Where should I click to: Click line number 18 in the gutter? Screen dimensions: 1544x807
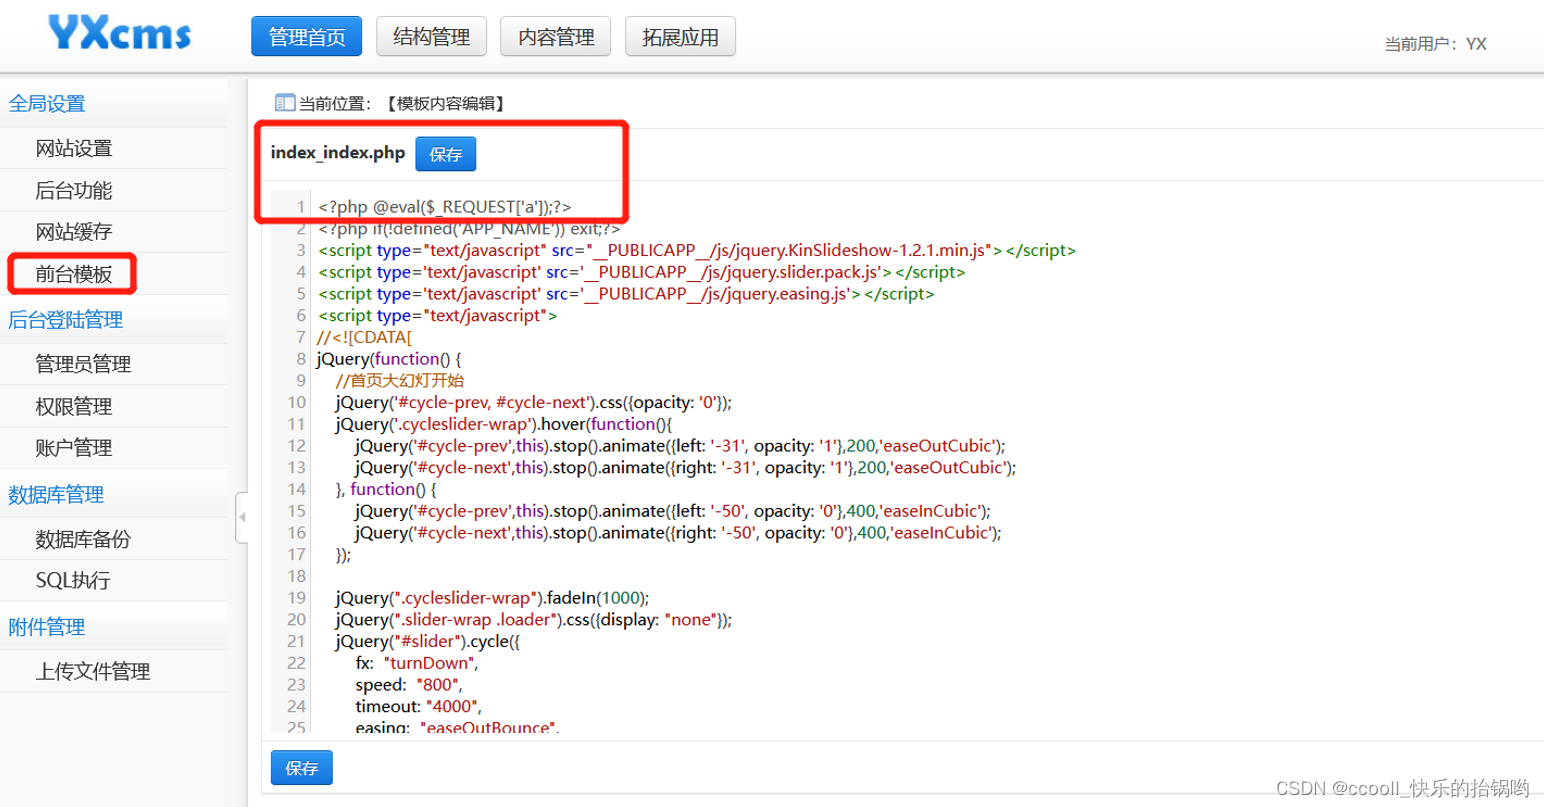[296, 576]
